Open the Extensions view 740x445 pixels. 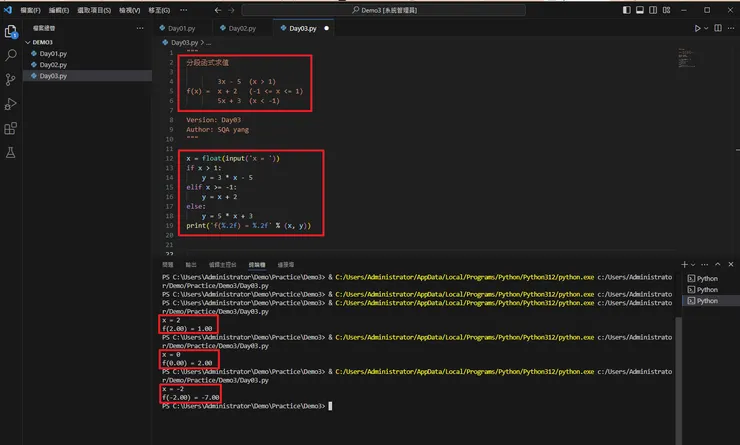point(11,128)
